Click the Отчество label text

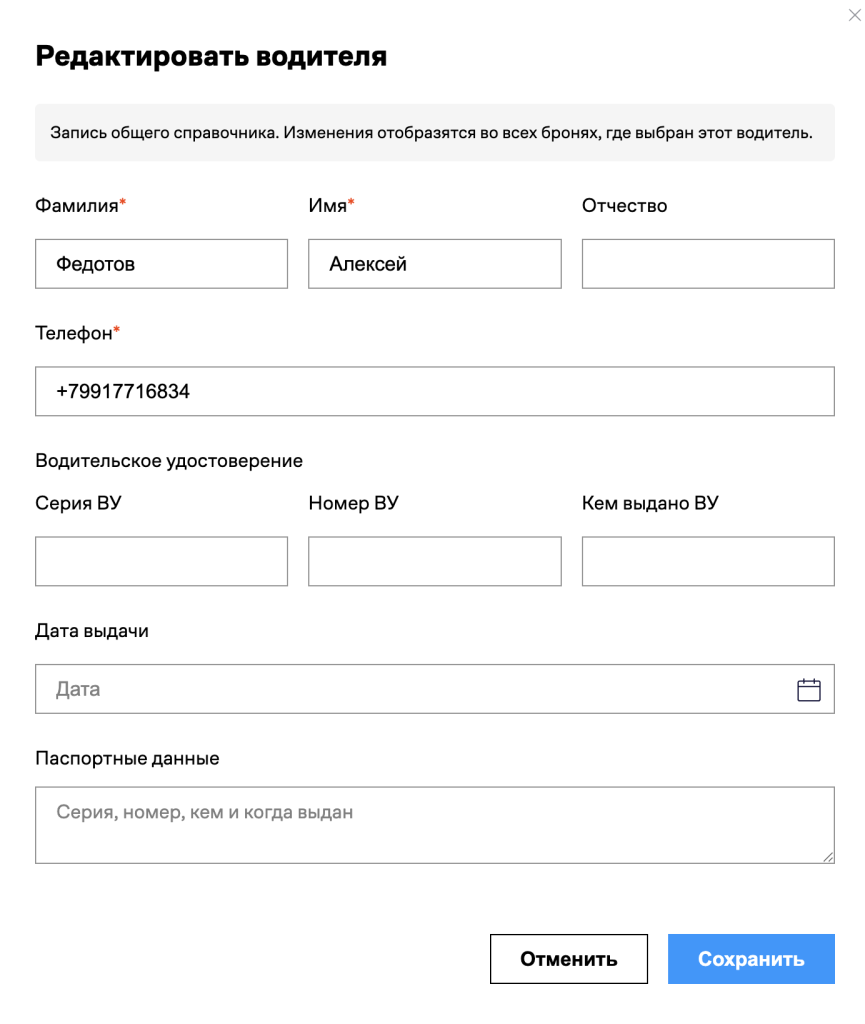(x=624, y=206)
